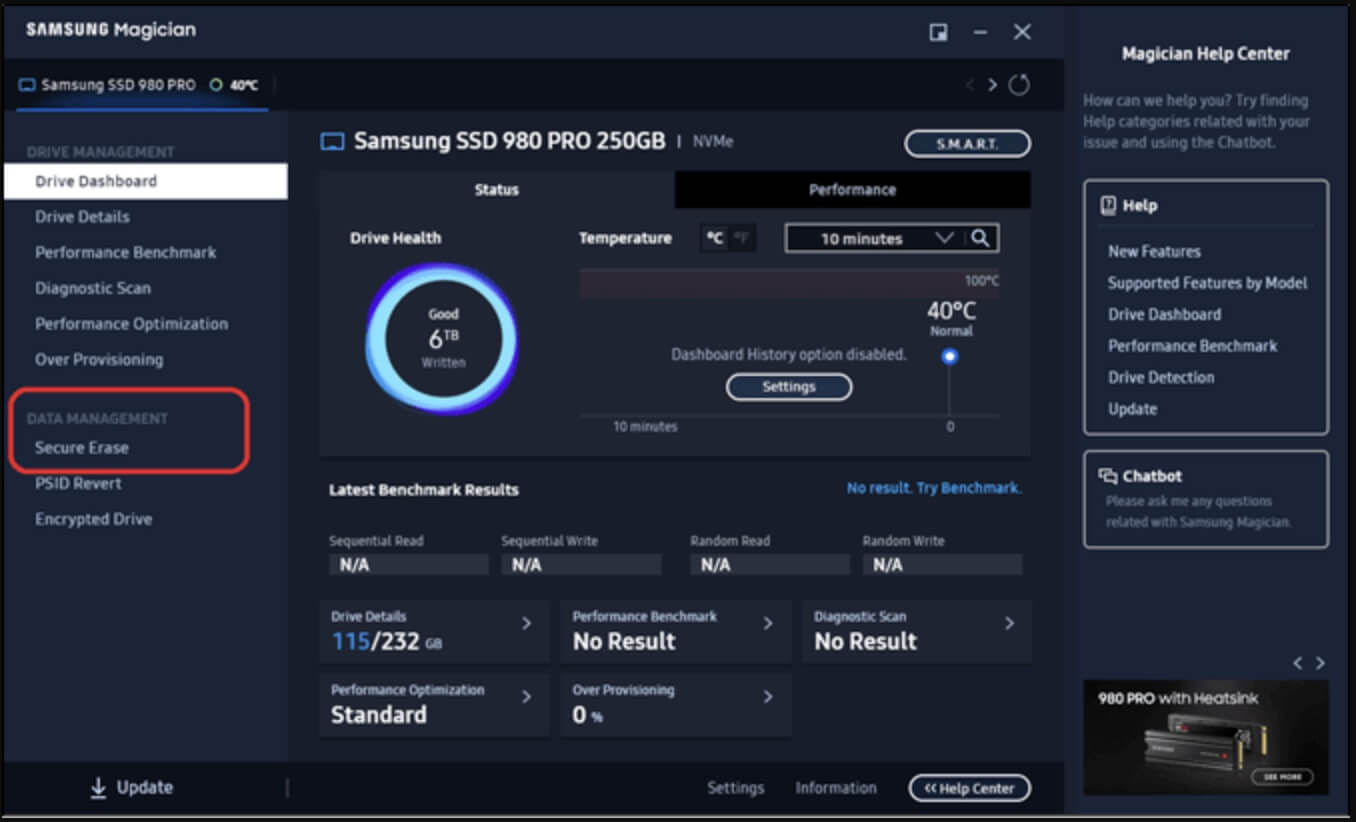Click the 'No result. Try Benchmark.' link
1356x822 pixels.
(x=934, y=488)
